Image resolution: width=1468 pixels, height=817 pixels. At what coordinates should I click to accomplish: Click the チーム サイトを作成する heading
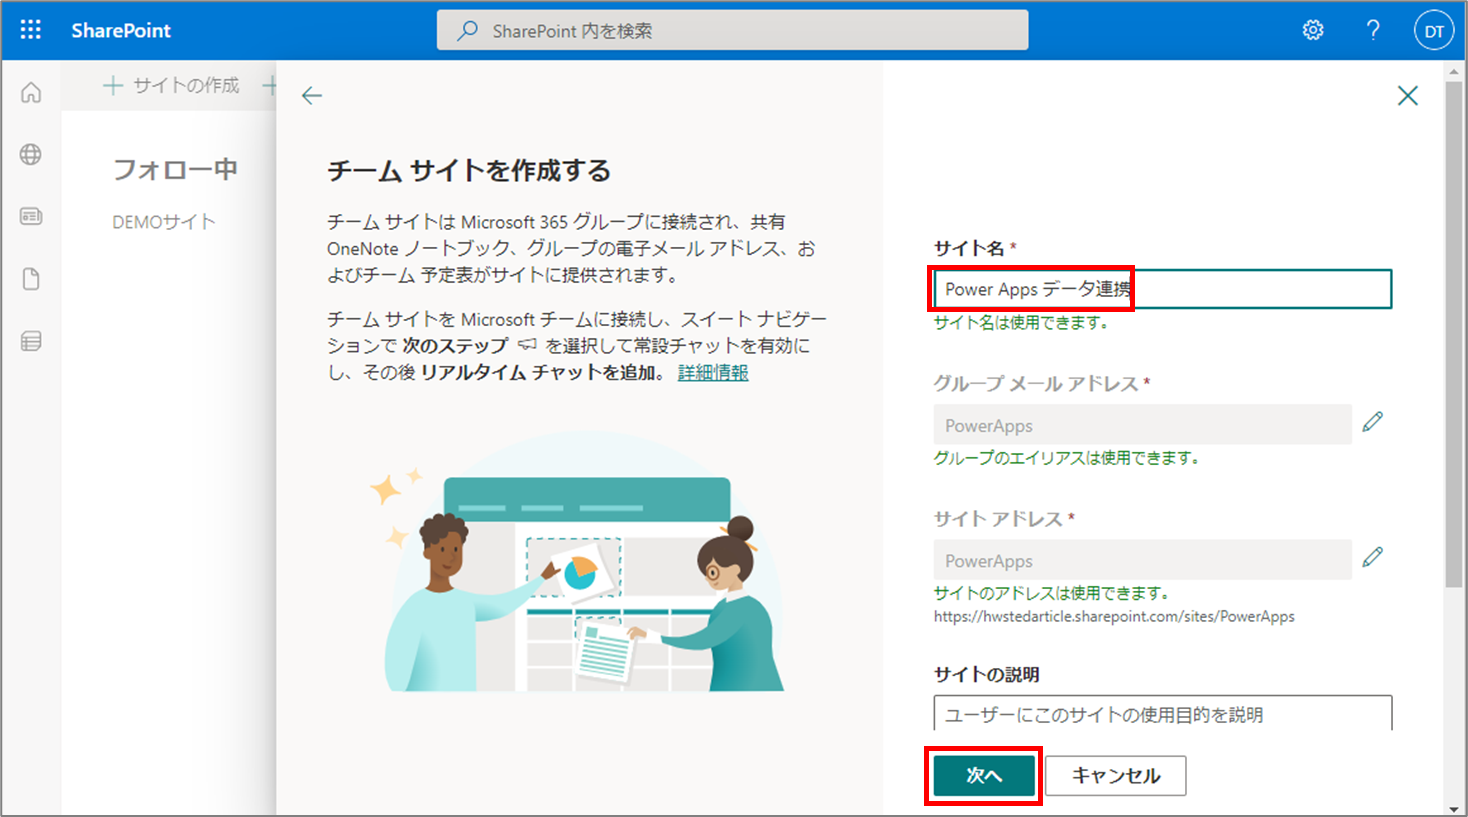[469, 171]
